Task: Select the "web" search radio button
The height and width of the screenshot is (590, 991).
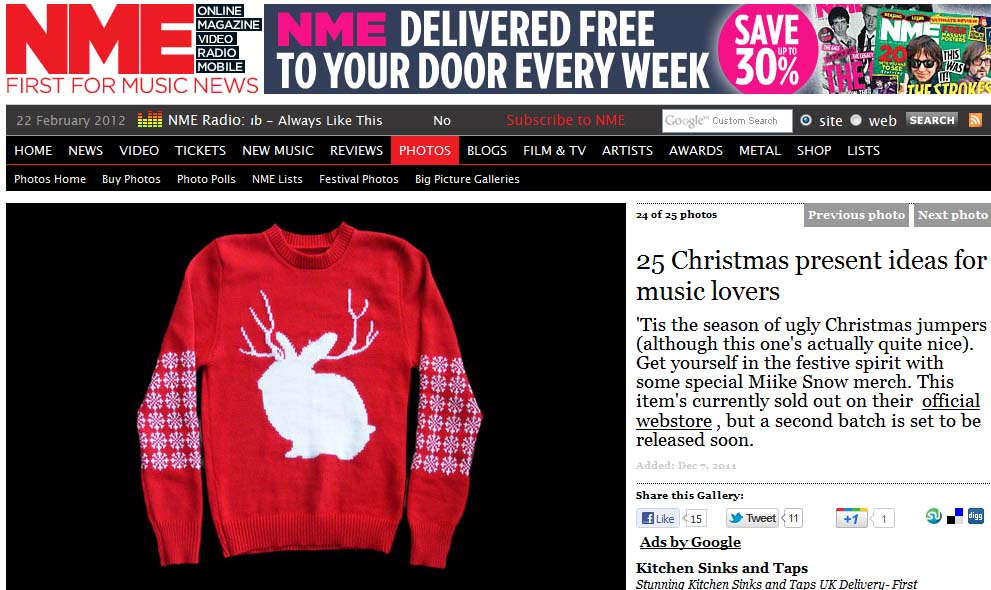Action: pyautogui.click(x=856, y=120)
